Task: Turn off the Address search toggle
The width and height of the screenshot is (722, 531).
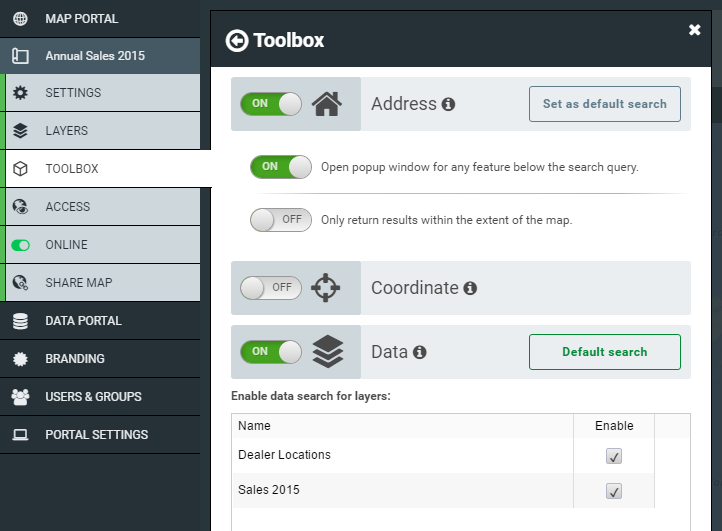Action: click(x=271, y=104)
